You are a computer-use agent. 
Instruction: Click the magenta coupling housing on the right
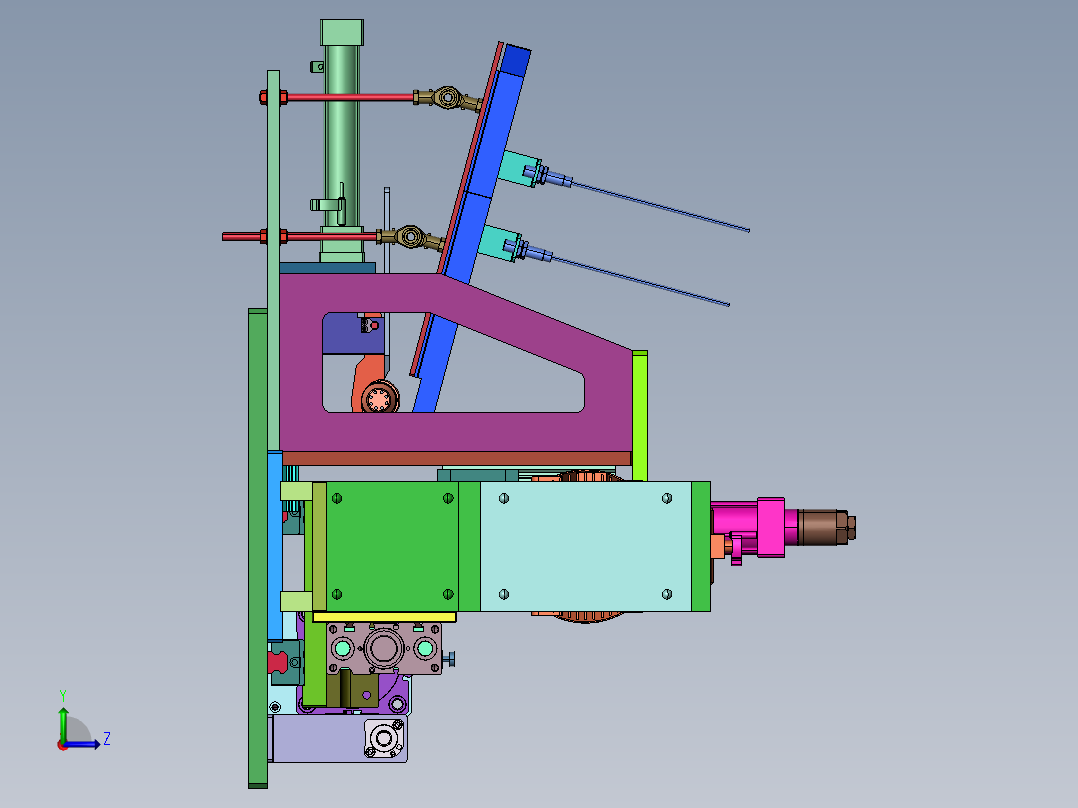click(x=770, y=527)
